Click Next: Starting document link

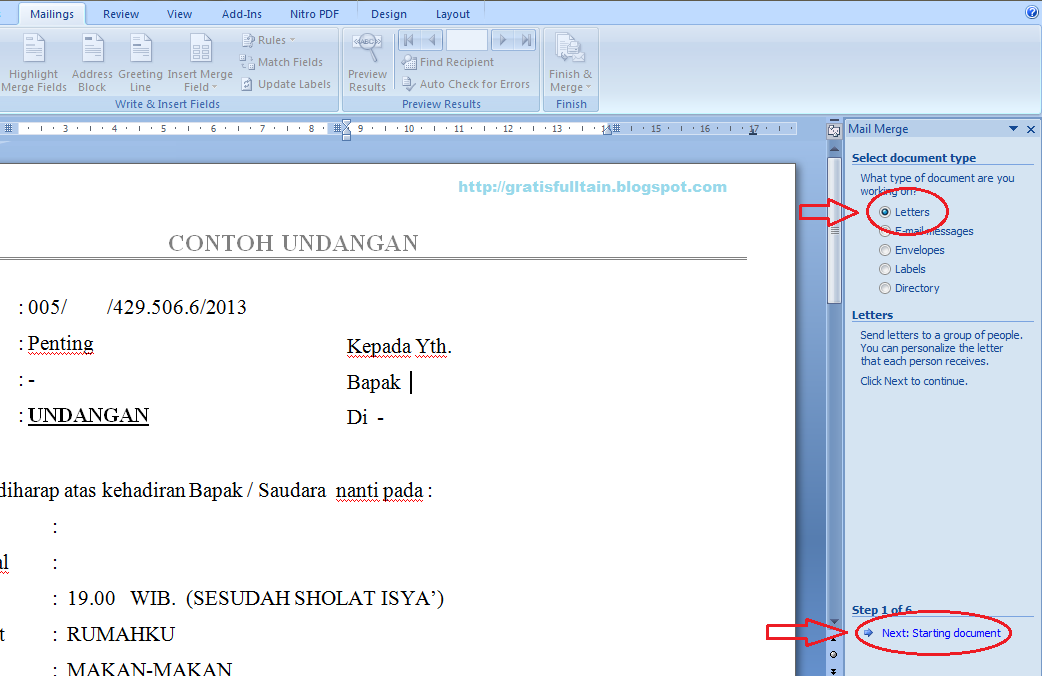(x=940, y=633)
